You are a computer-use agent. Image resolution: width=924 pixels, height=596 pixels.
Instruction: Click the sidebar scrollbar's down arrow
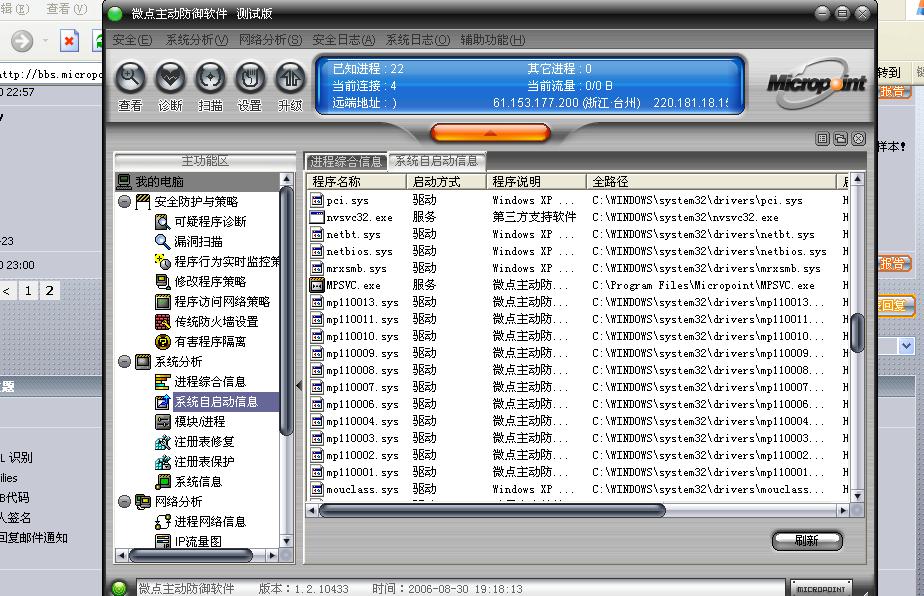pos(286,541)
